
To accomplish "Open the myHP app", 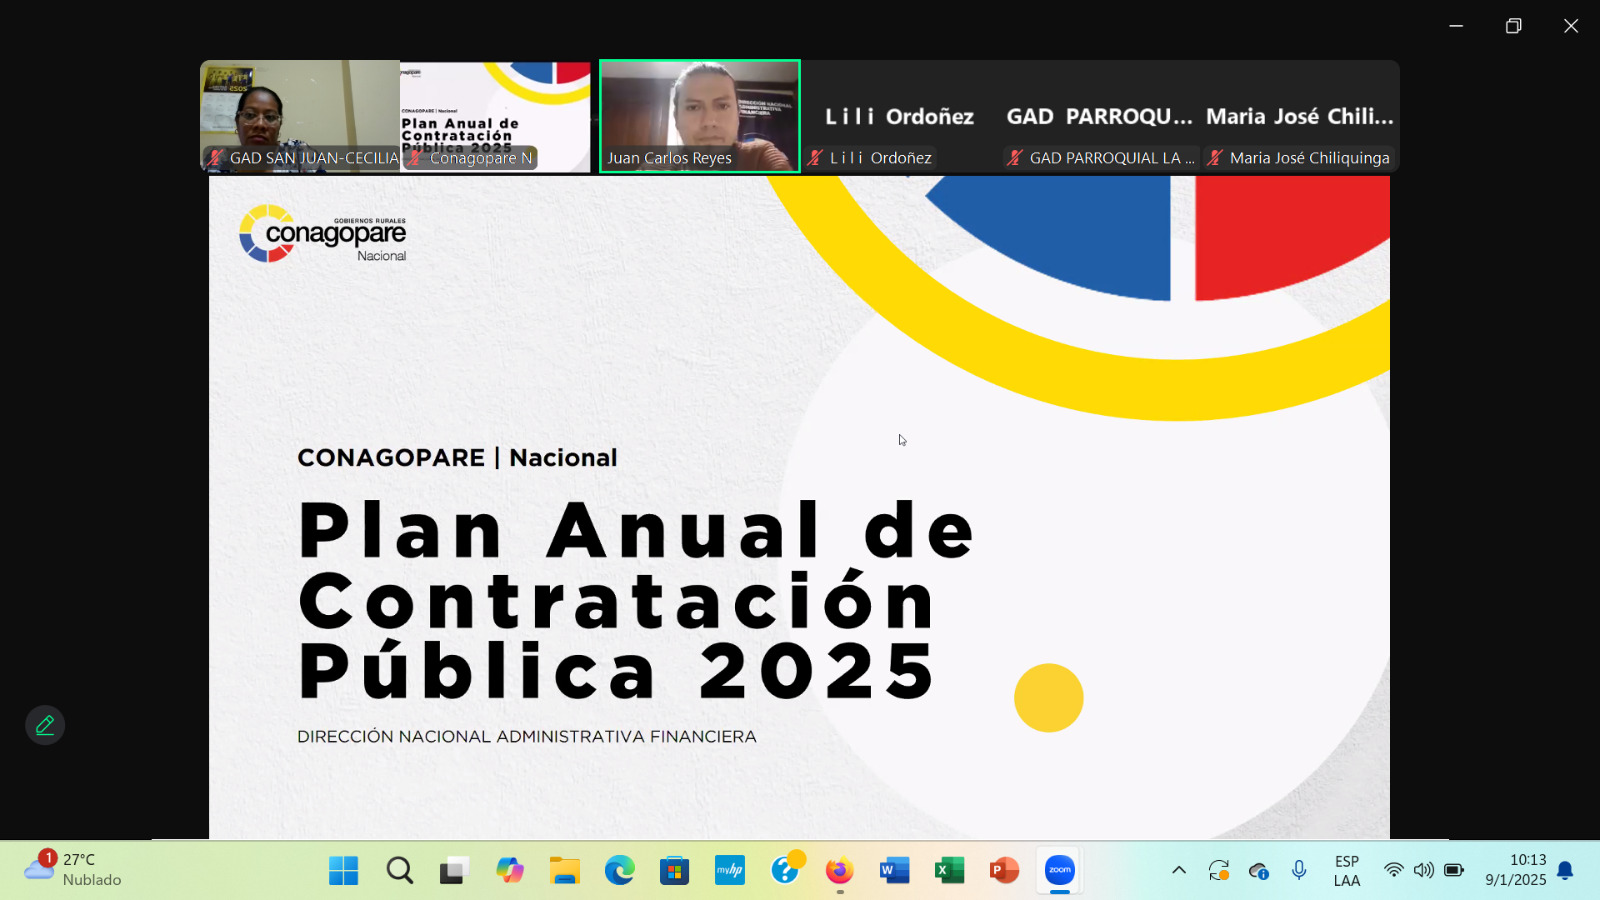I will [729, 870].
